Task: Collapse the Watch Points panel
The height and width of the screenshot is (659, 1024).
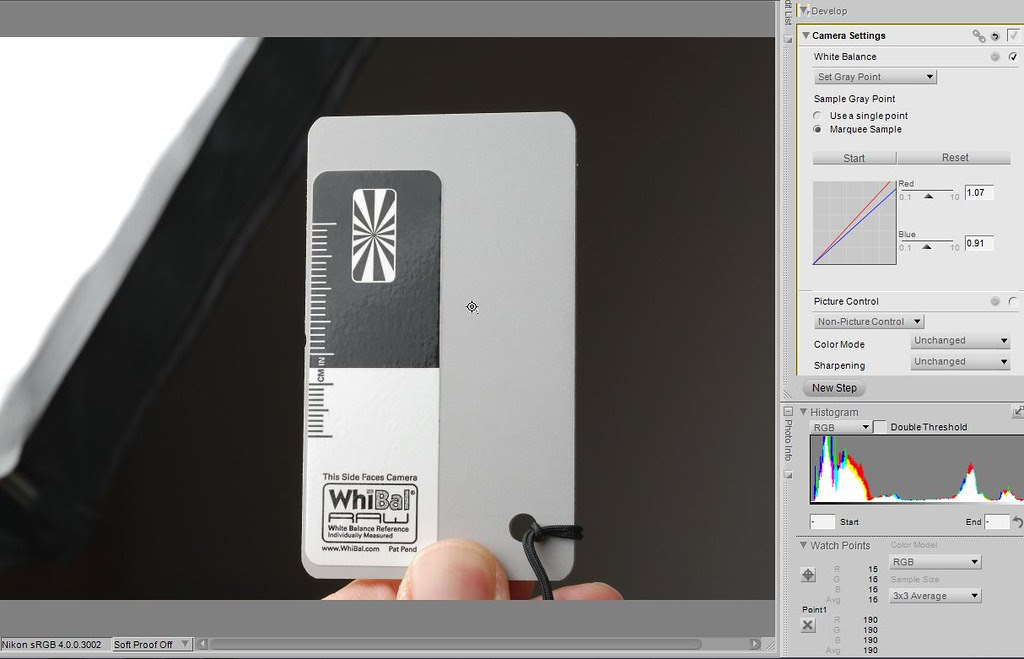Action: tap(803, 545)
